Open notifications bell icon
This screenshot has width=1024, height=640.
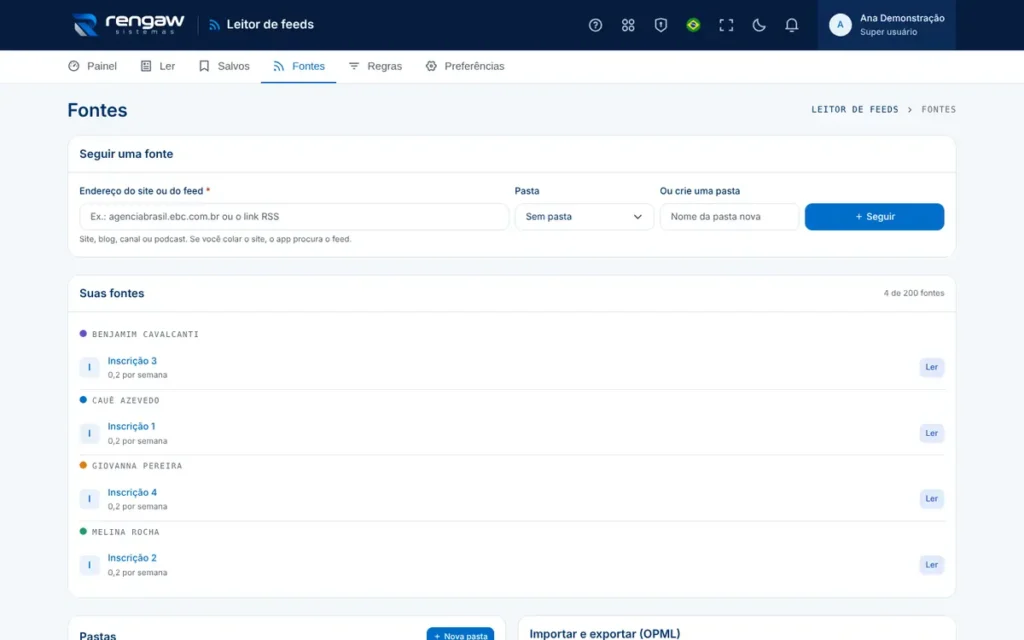click(791, 25)
